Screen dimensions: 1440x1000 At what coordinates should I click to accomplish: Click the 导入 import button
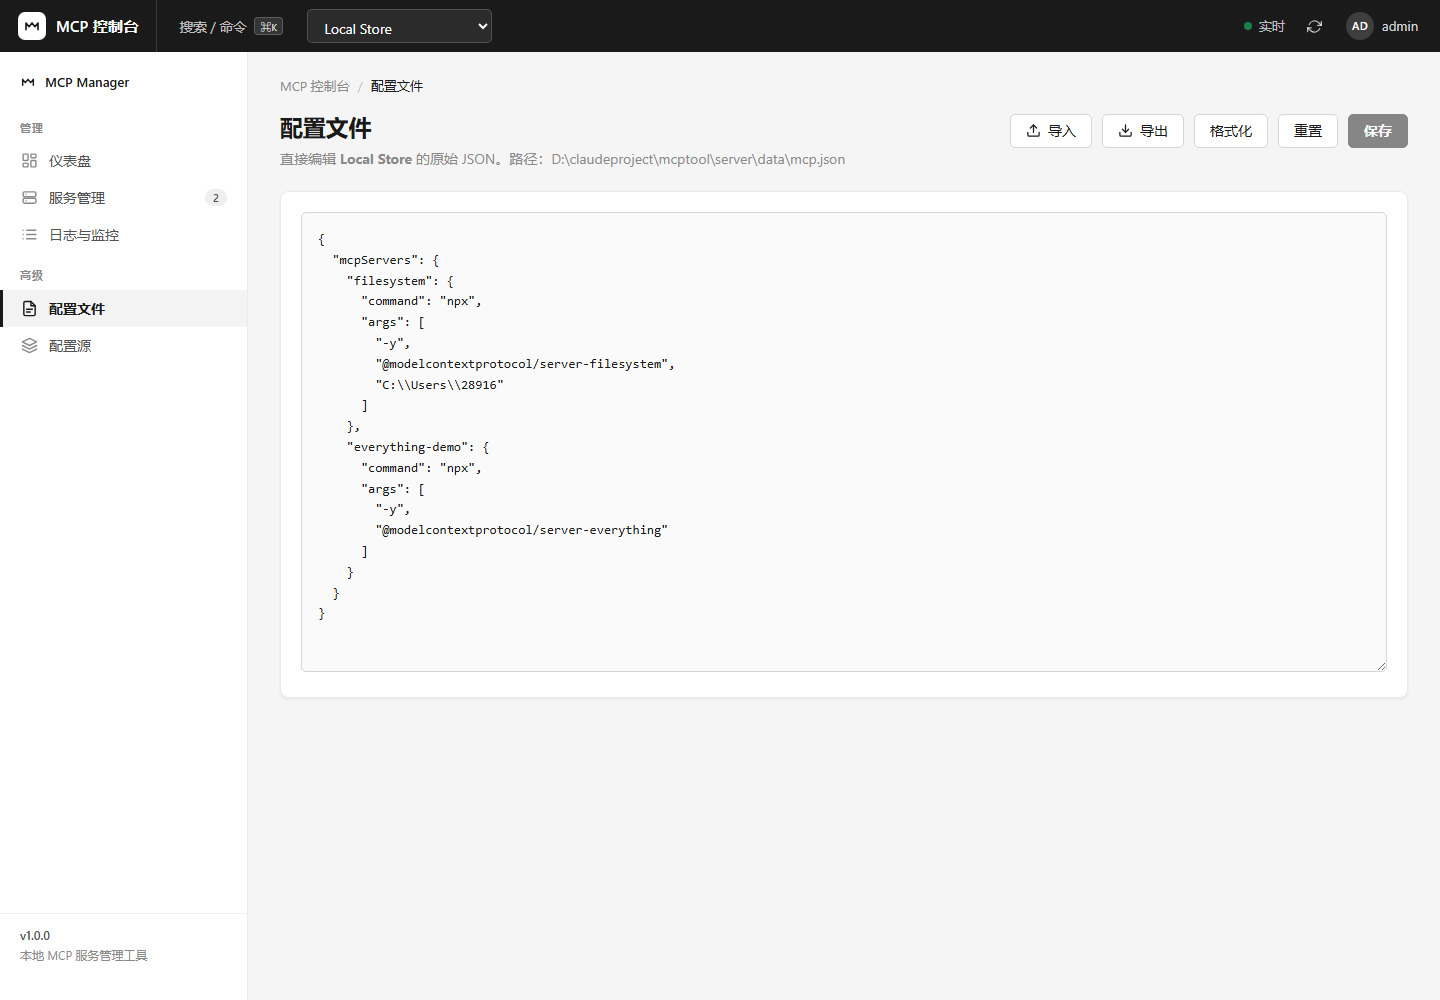pos(1051,131)
